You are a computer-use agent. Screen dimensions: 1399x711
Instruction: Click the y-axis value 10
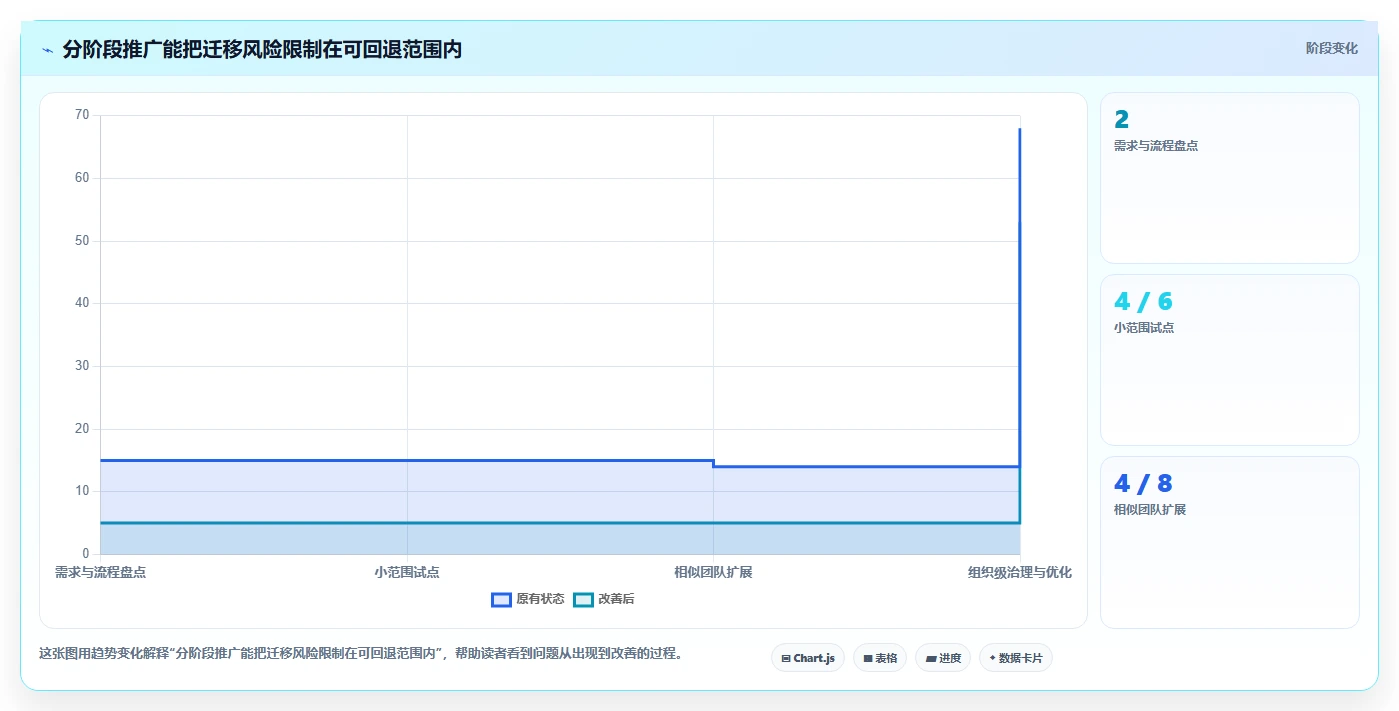[82, 491]
